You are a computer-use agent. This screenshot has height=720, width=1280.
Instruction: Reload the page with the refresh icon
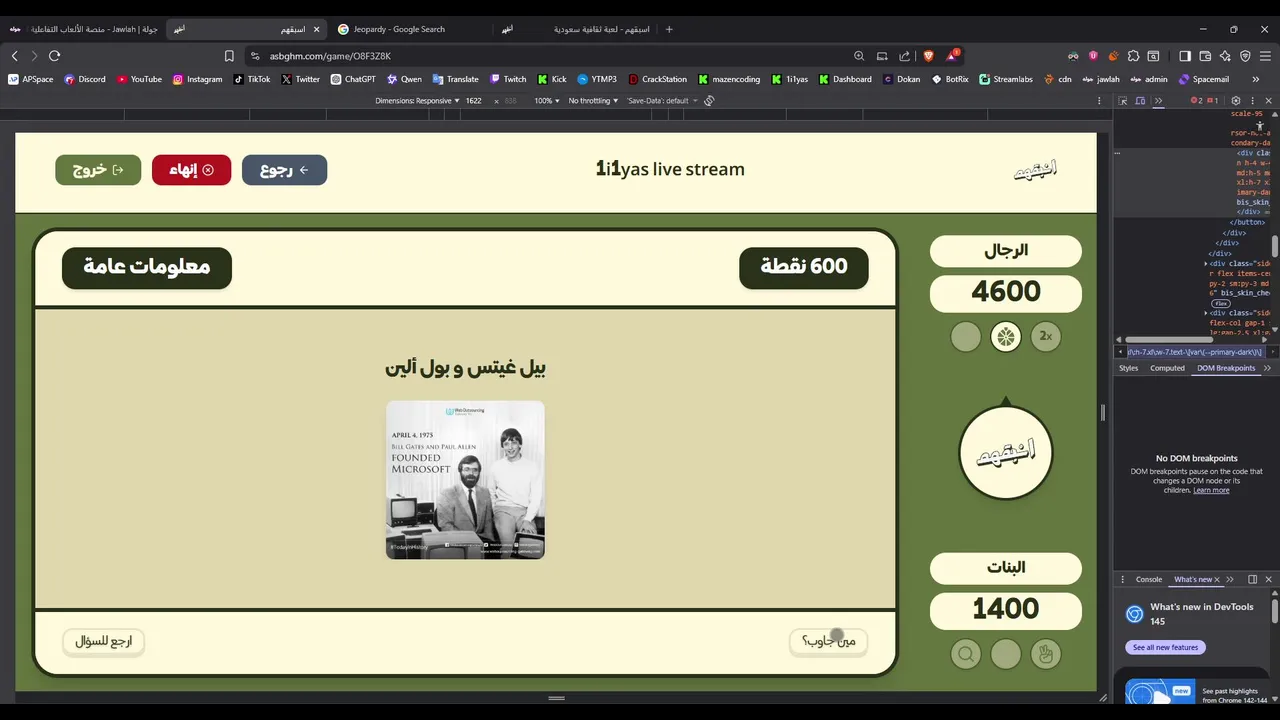click(54, 56)
